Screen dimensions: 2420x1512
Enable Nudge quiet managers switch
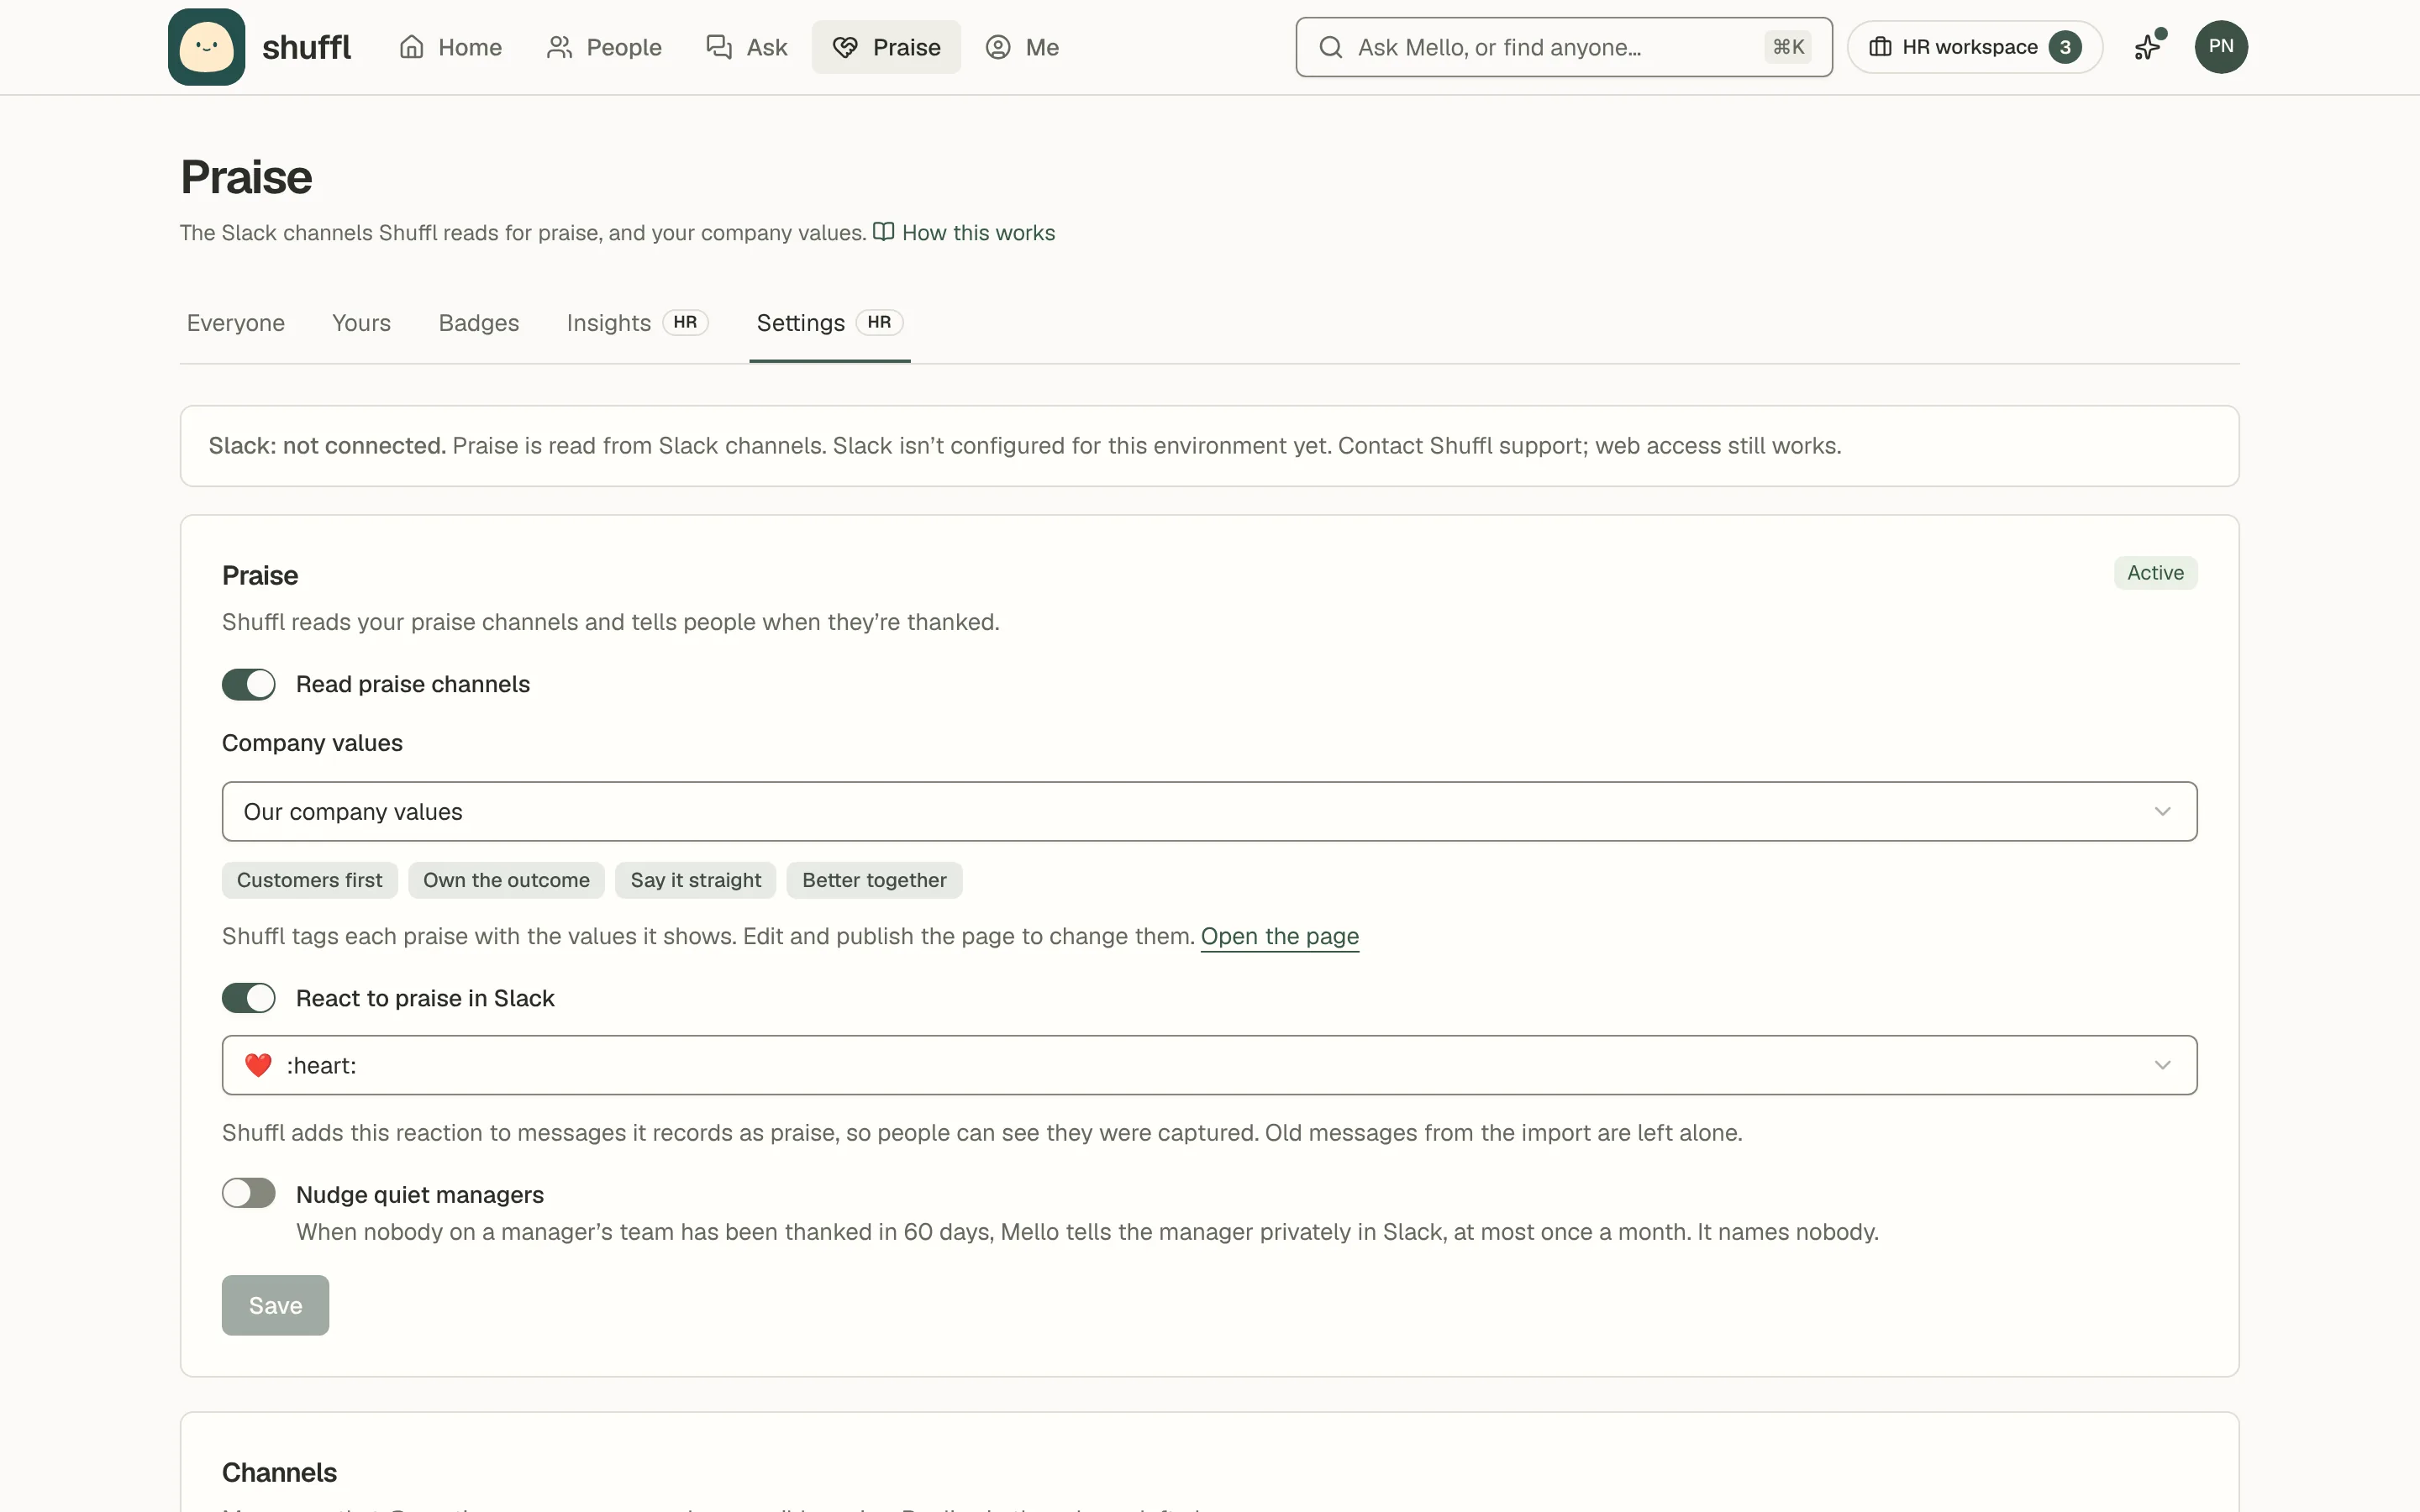249,1193
